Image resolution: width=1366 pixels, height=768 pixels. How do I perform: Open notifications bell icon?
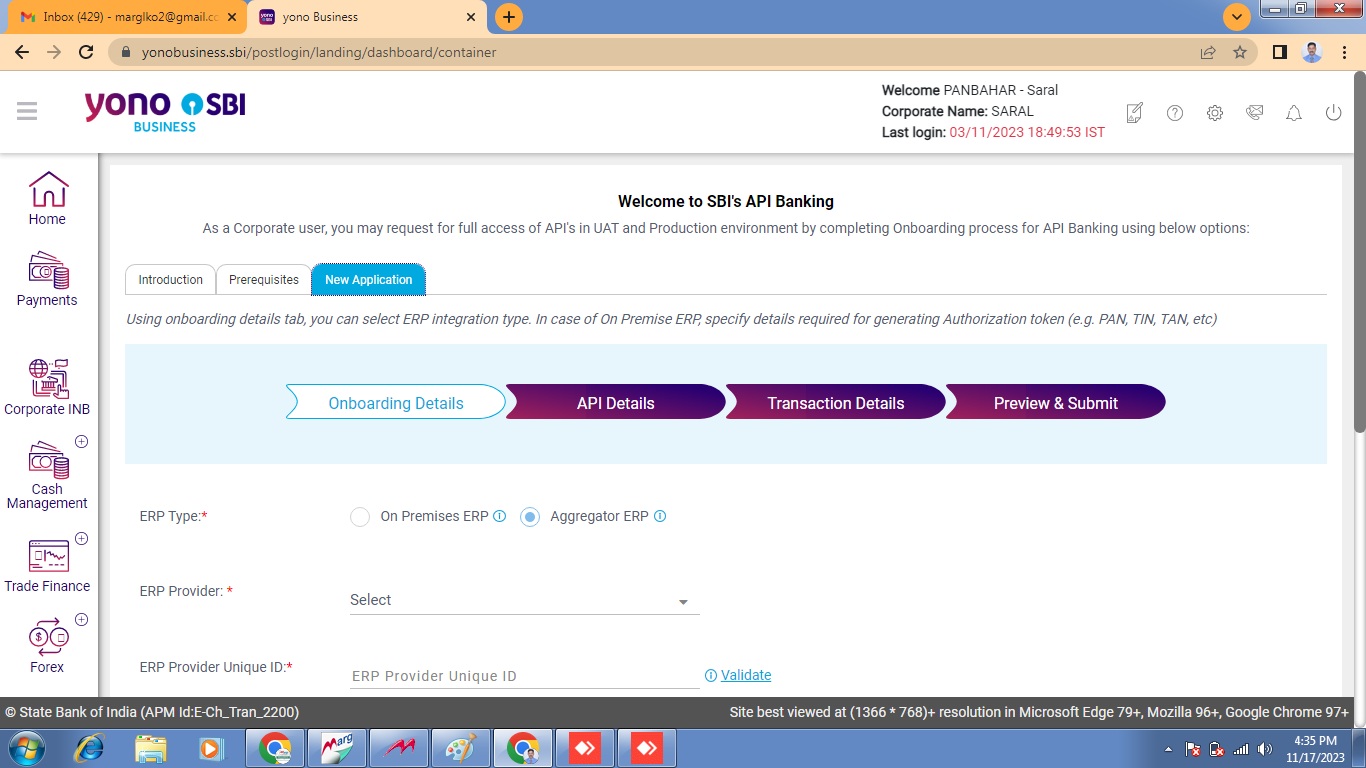pyautogui.click(x=1294, y=113)
